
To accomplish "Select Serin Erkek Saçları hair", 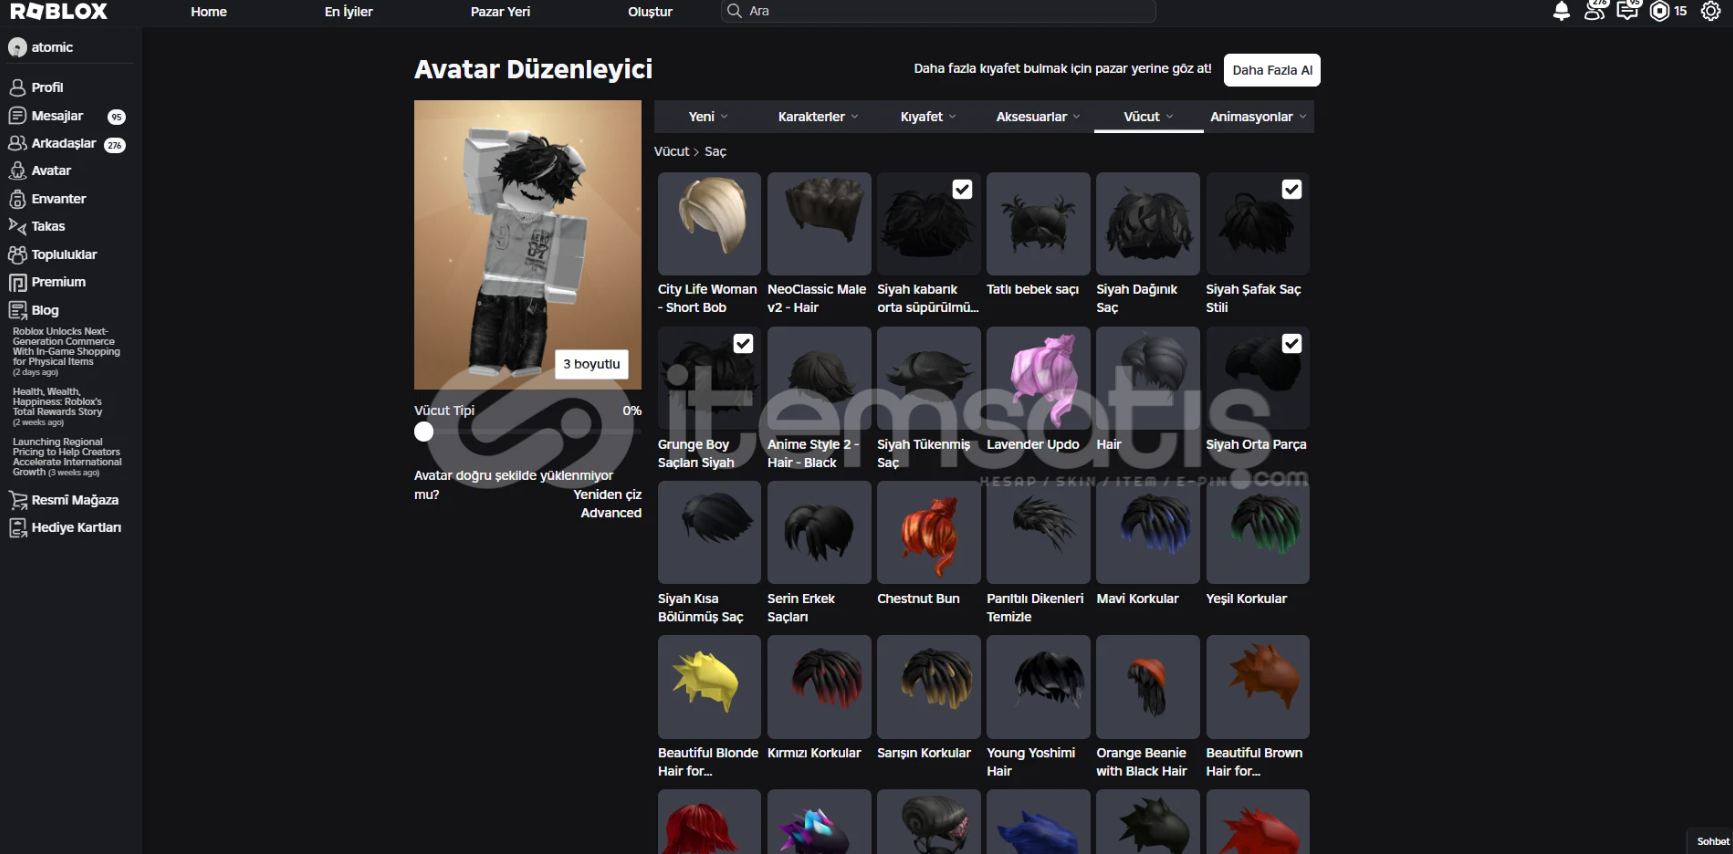I will [819, 532].
